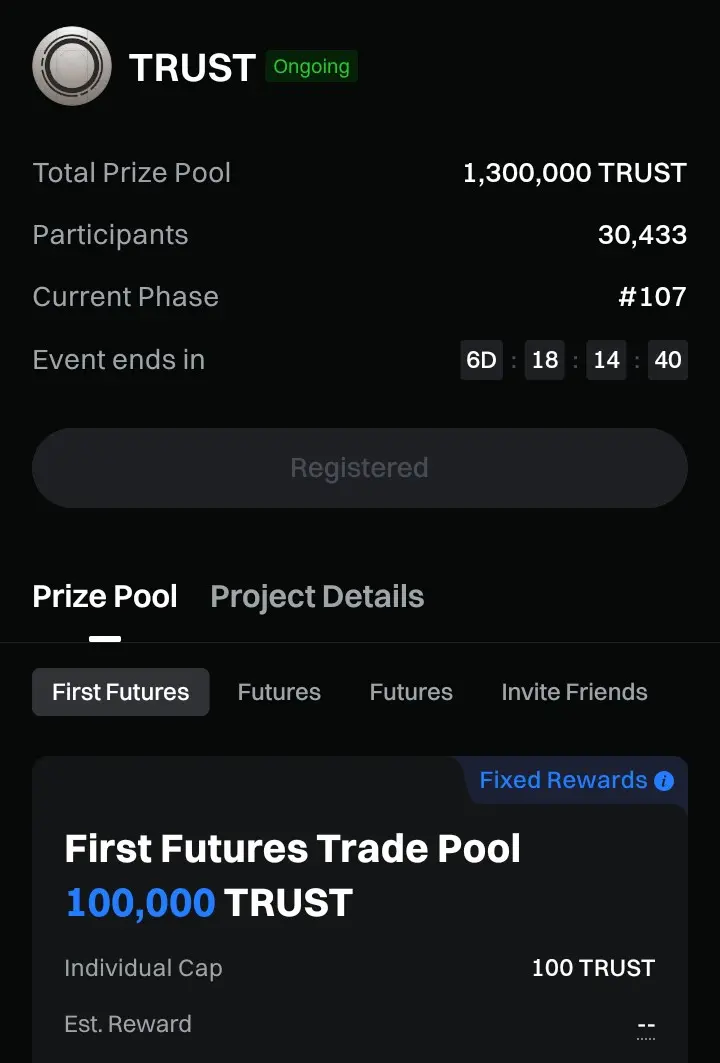720x1063 pixels.
Task: Tap the Est. Reward dashed value
Action: 646,1027
